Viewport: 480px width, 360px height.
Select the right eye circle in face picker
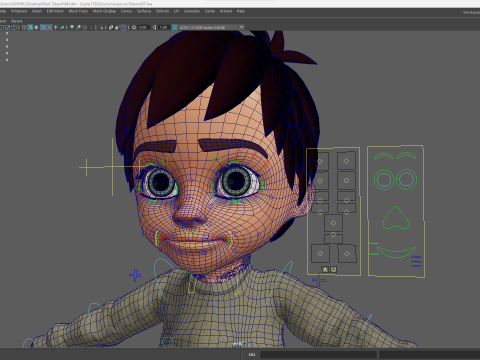point(406,179)
